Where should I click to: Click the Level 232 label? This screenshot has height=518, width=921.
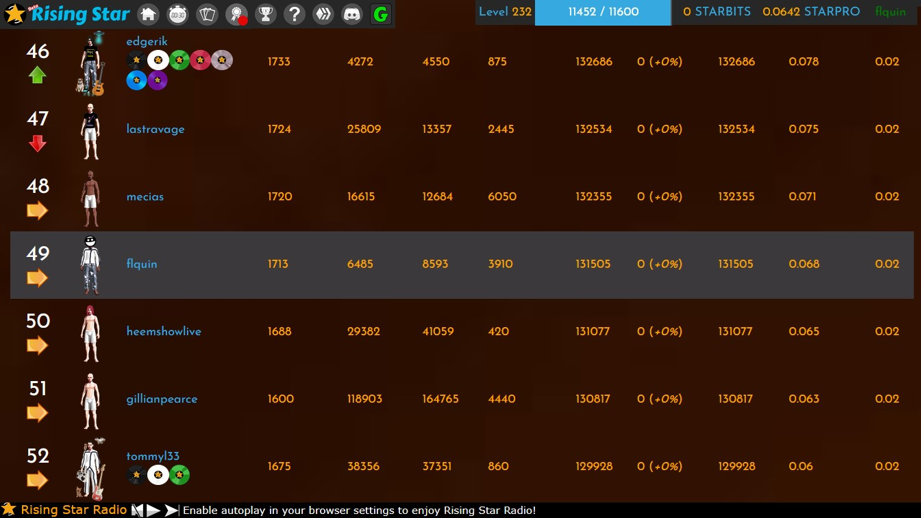(x=505, y=12)
